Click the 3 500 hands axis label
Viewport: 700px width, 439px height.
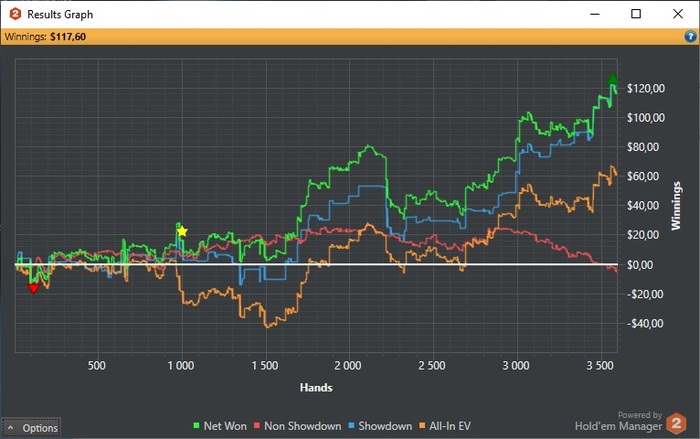600,365
